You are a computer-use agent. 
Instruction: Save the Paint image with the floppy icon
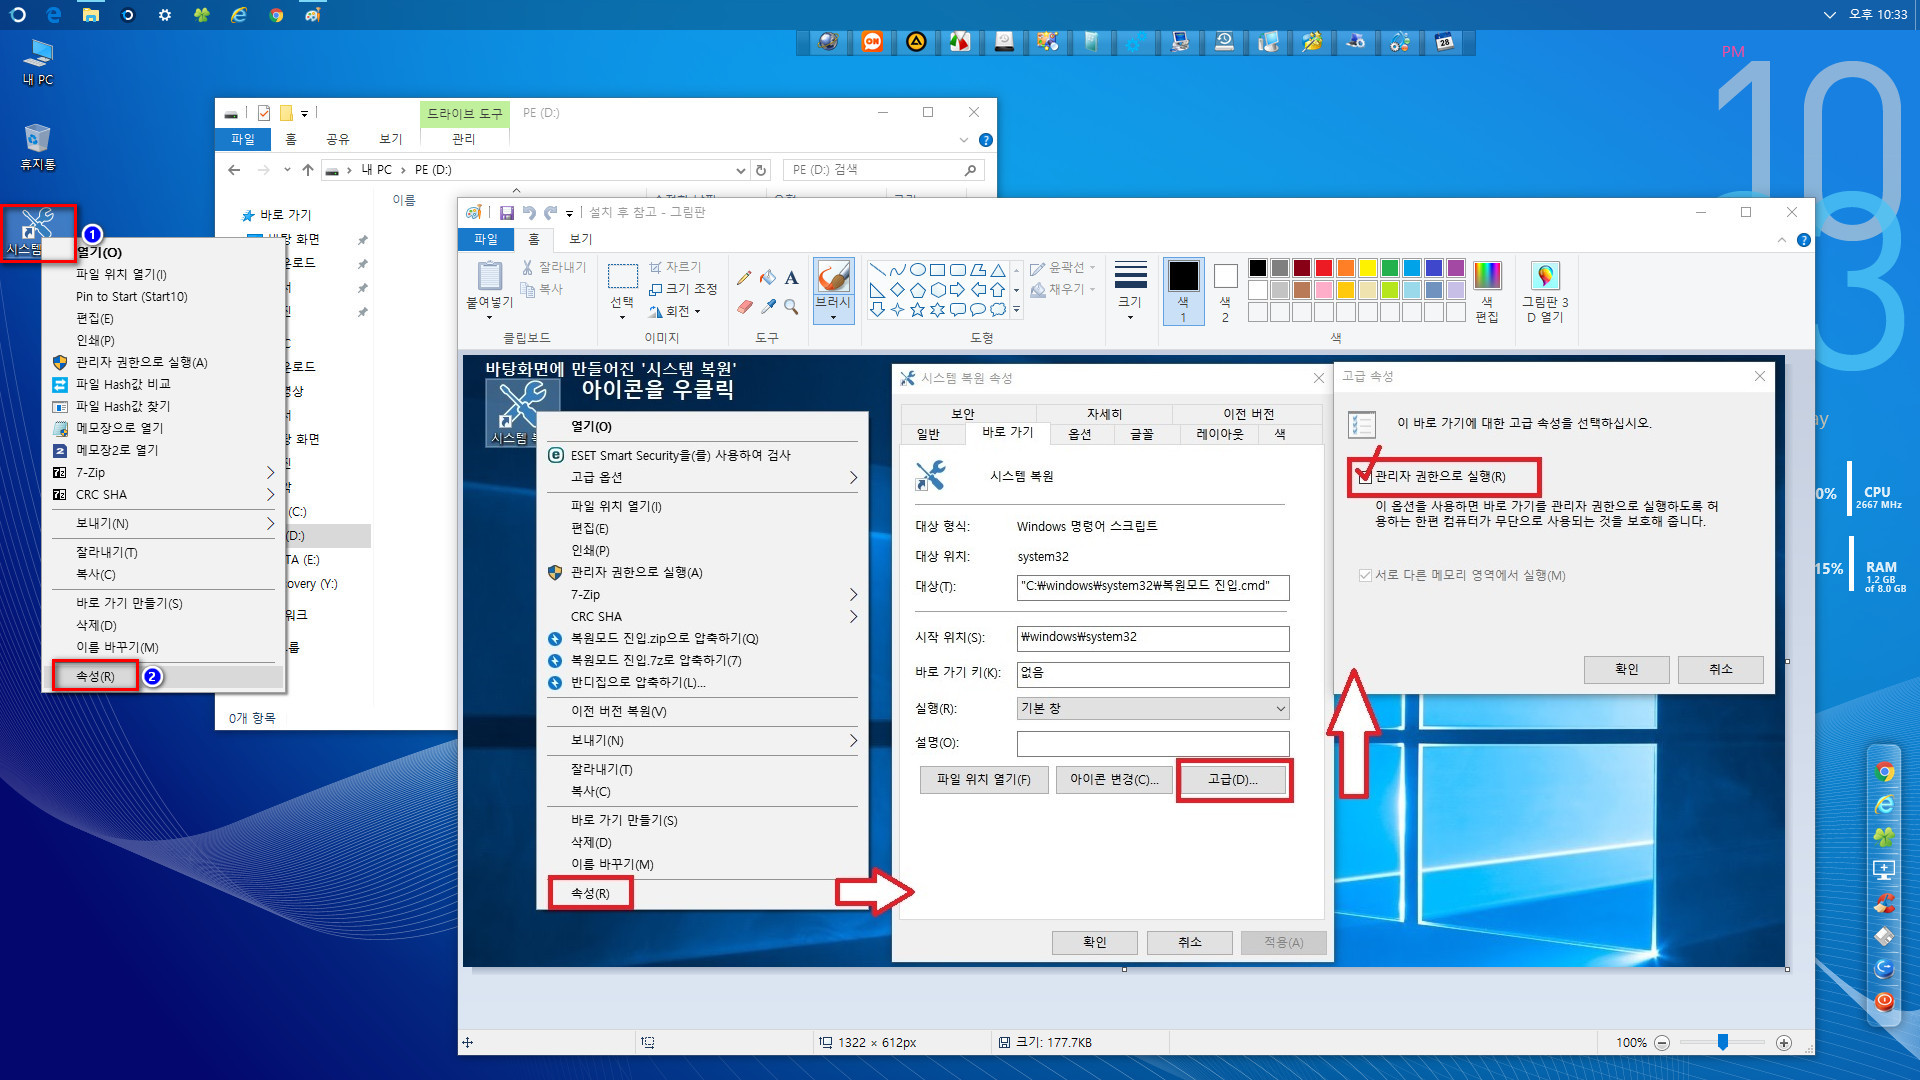tap(507, 213)
